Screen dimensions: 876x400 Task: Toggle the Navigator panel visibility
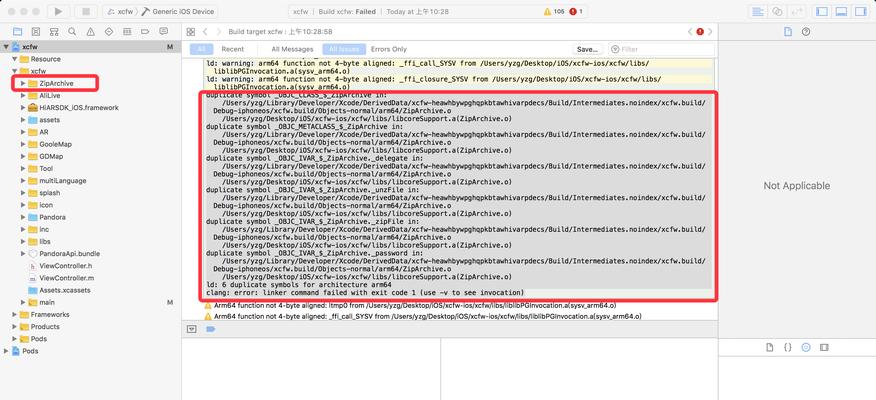[x=822, y=11]
